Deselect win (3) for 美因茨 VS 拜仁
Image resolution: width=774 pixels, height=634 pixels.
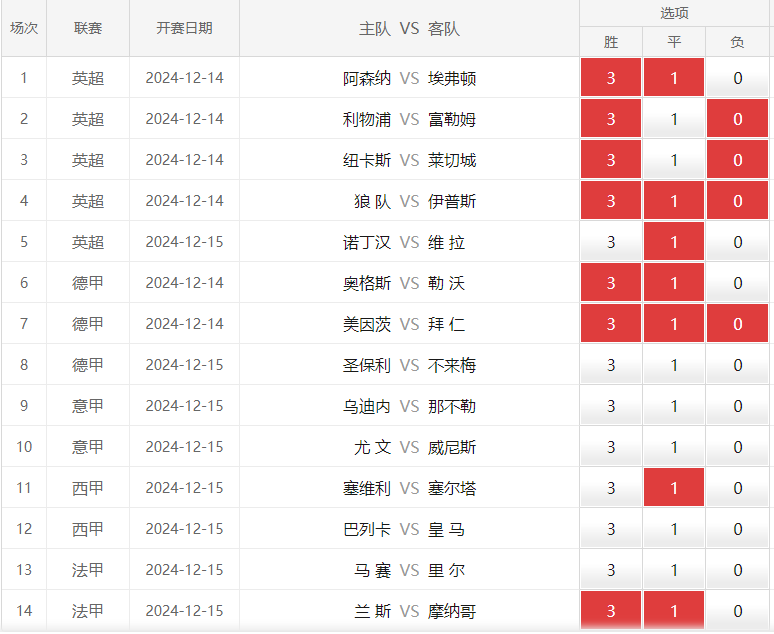(x=611, y=323)
